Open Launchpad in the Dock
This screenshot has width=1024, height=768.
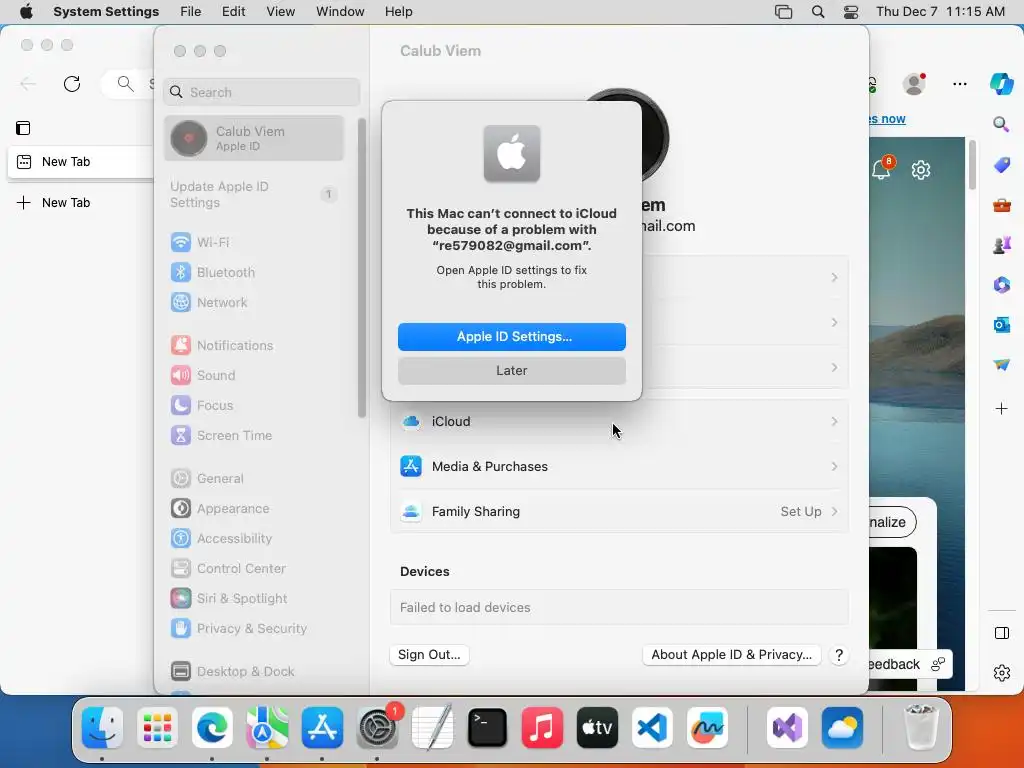pyautogui.click(x=157, y=727)
